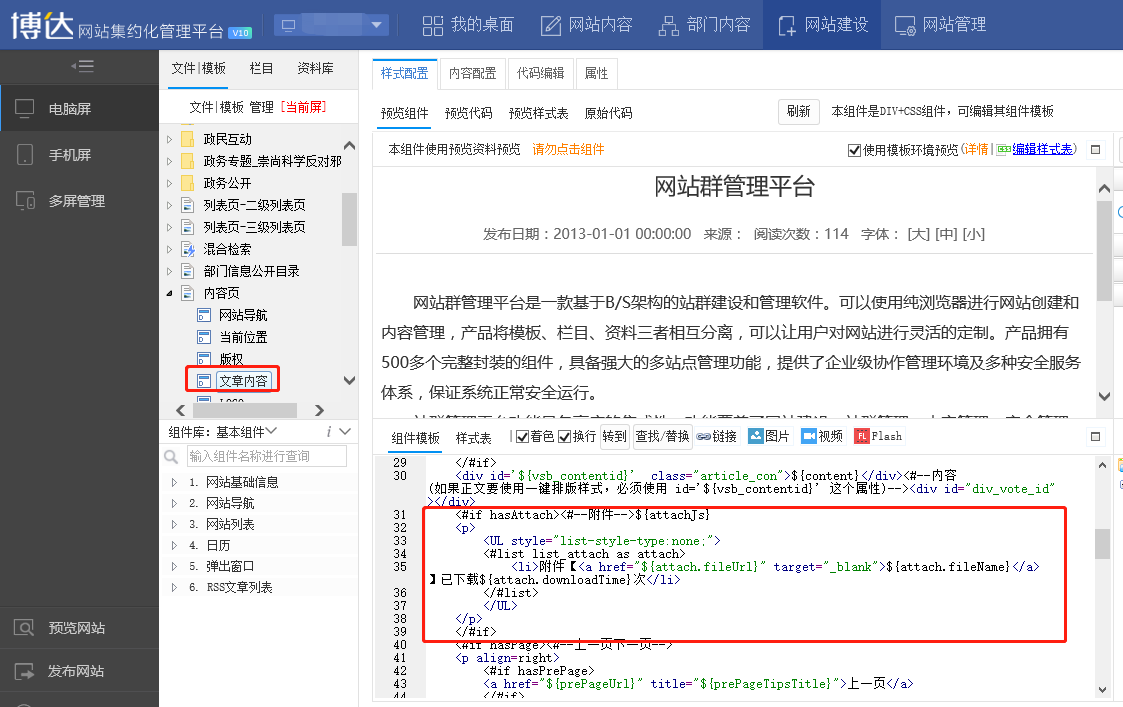Switch to 属性 tab
The width and height of the screenshot is (1123, 707).
pyautogui.click(x=596, y=73)
